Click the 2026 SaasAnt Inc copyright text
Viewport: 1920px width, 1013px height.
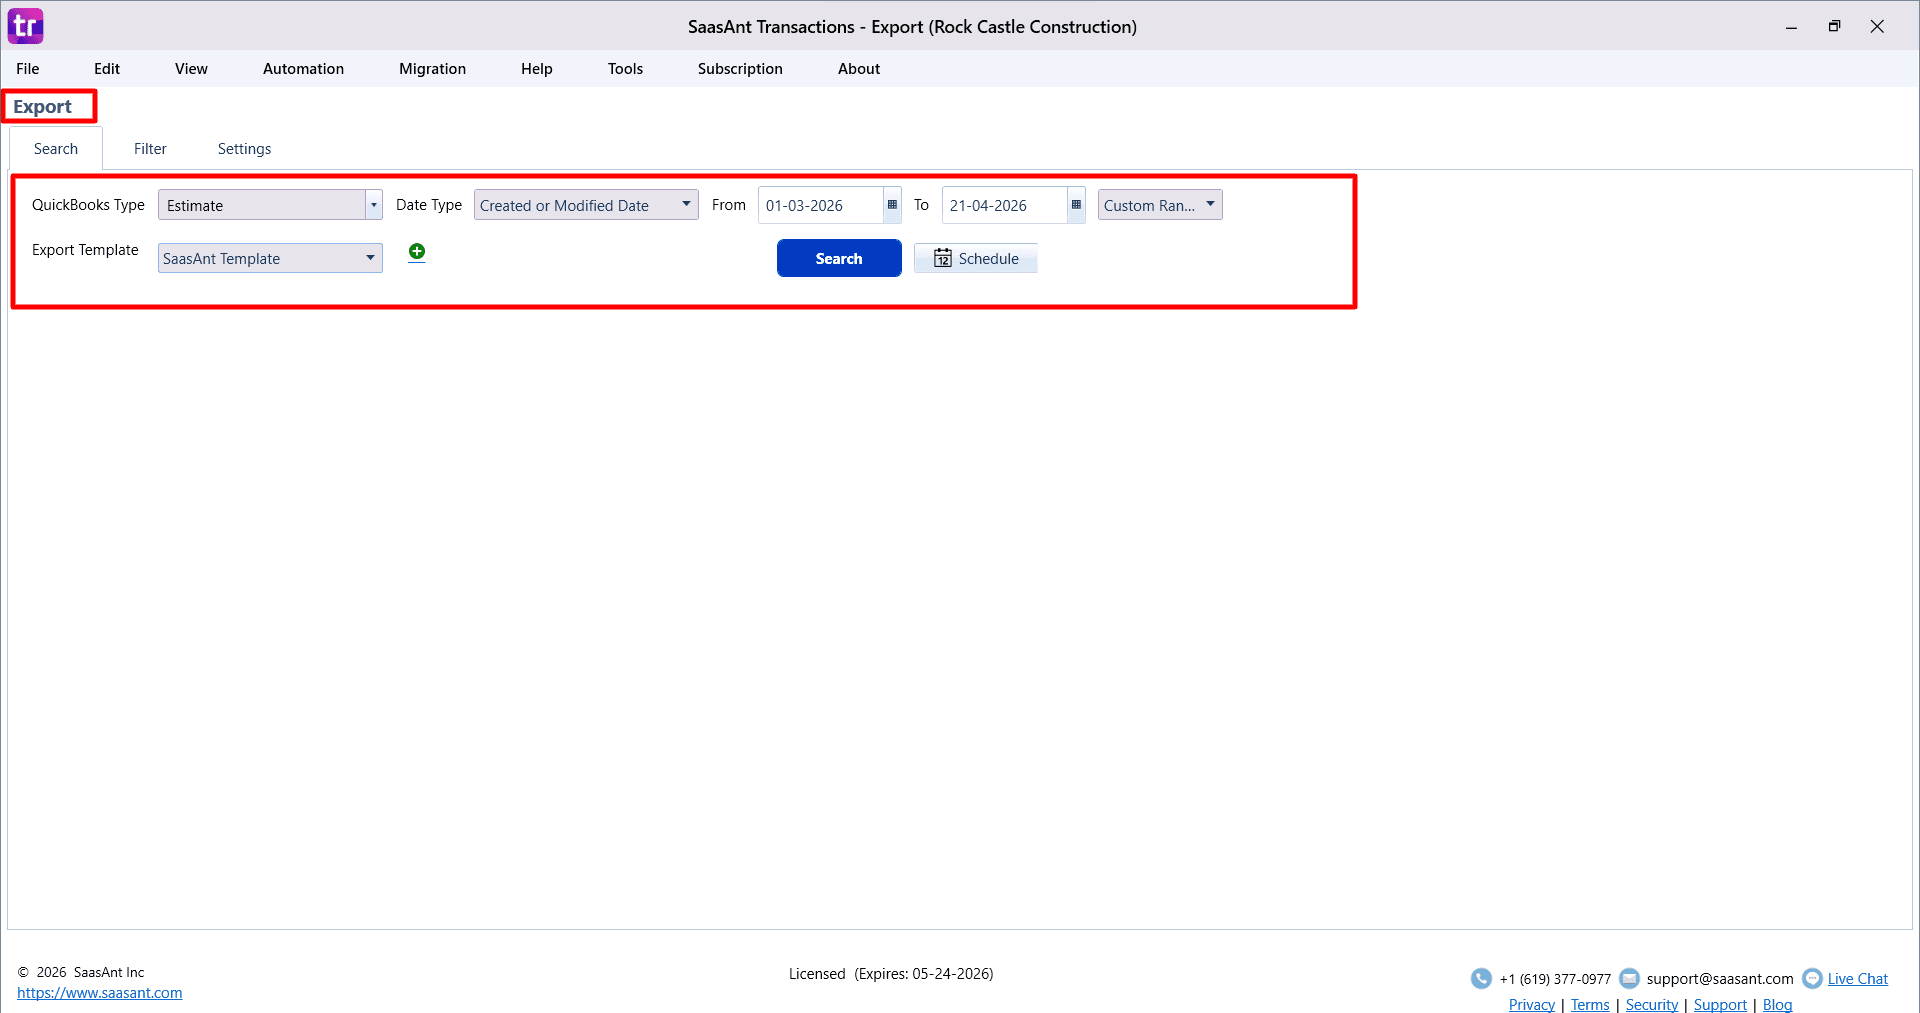81,972
